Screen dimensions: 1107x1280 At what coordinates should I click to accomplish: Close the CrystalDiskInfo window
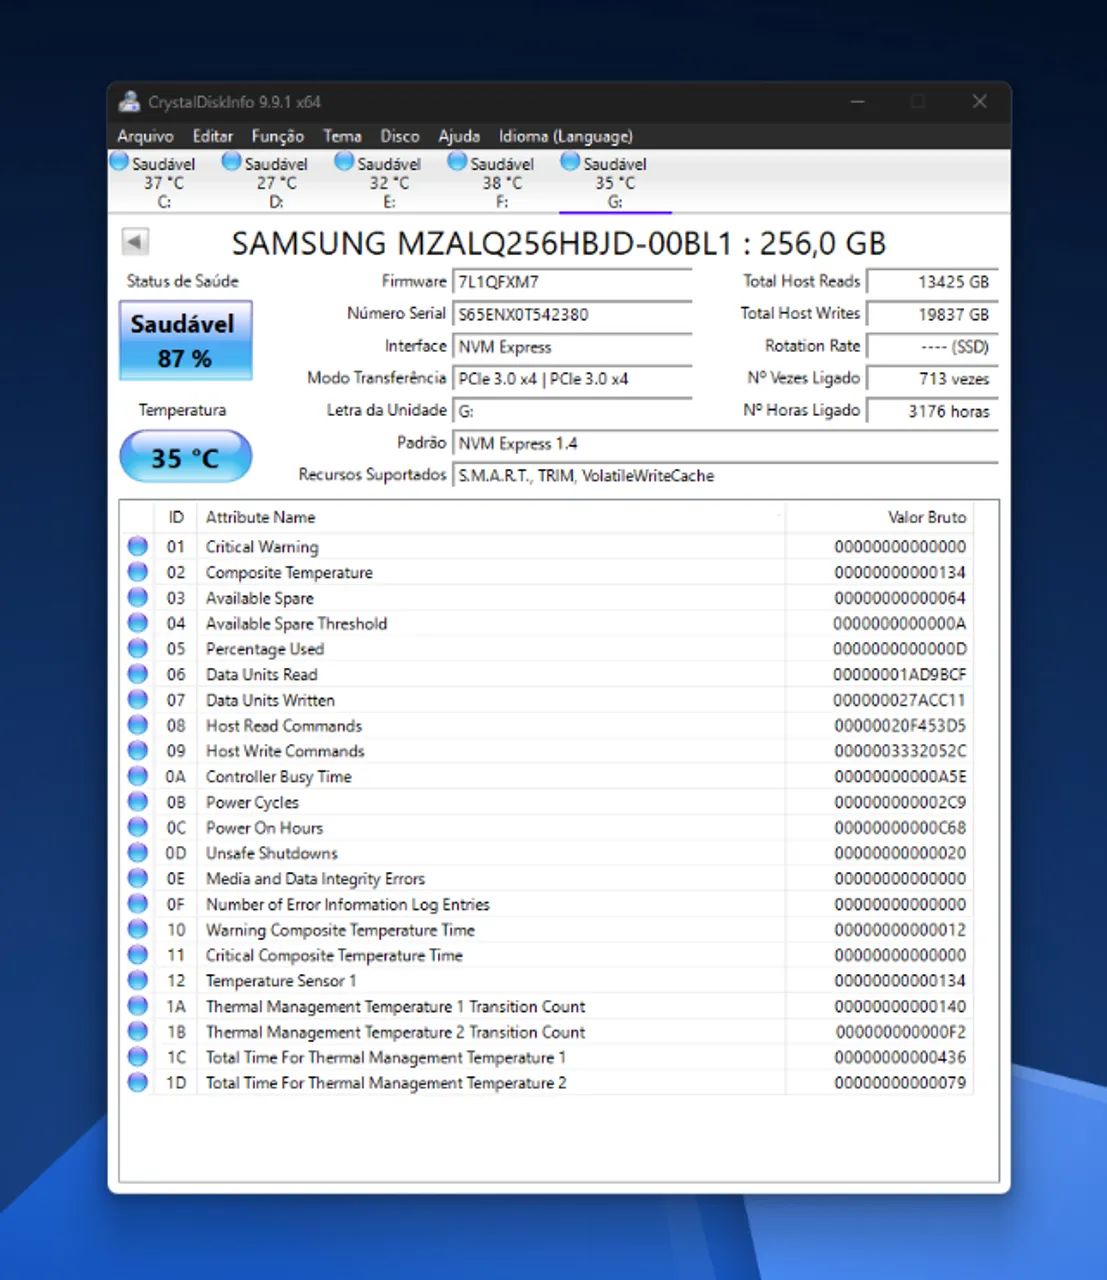[x=980, y=101]
